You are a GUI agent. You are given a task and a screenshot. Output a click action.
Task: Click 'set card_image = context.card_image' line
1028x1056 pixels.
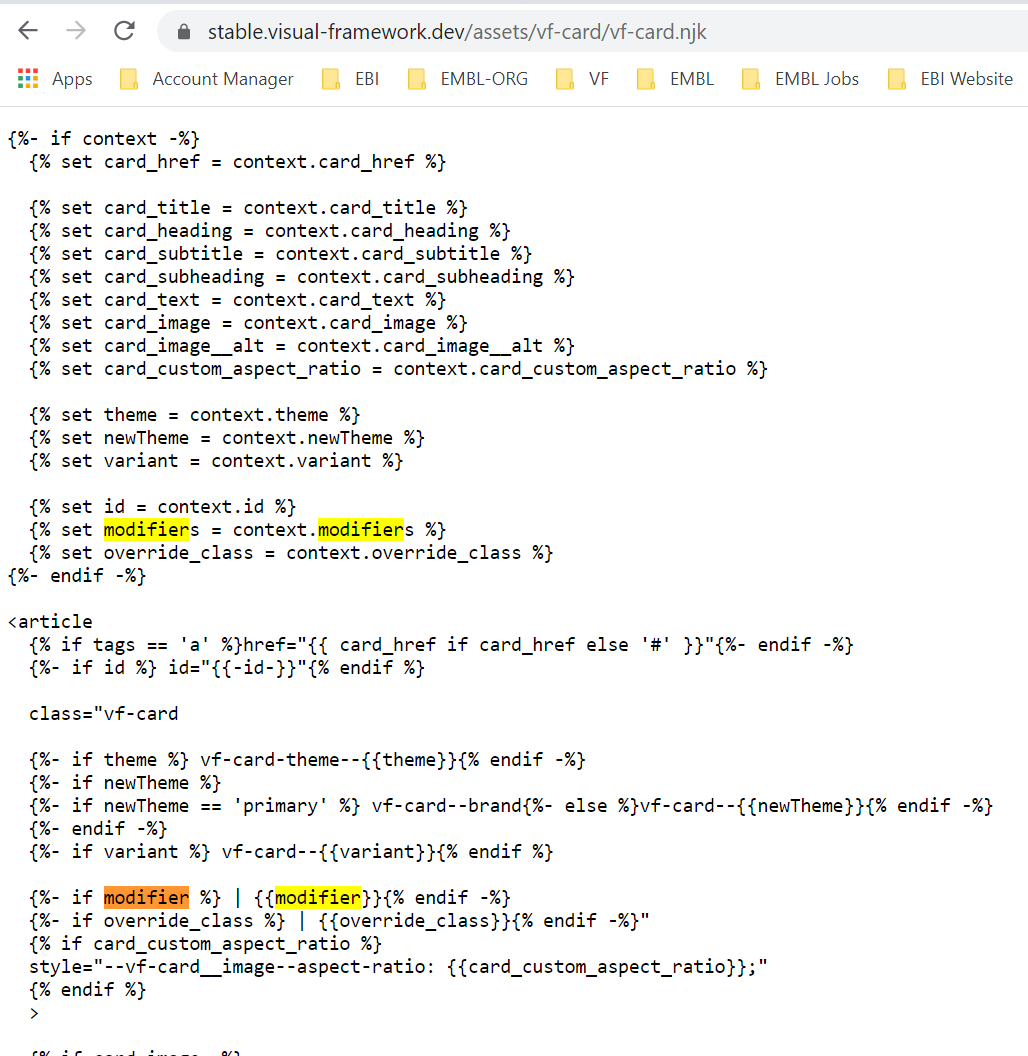pos(249,323)
